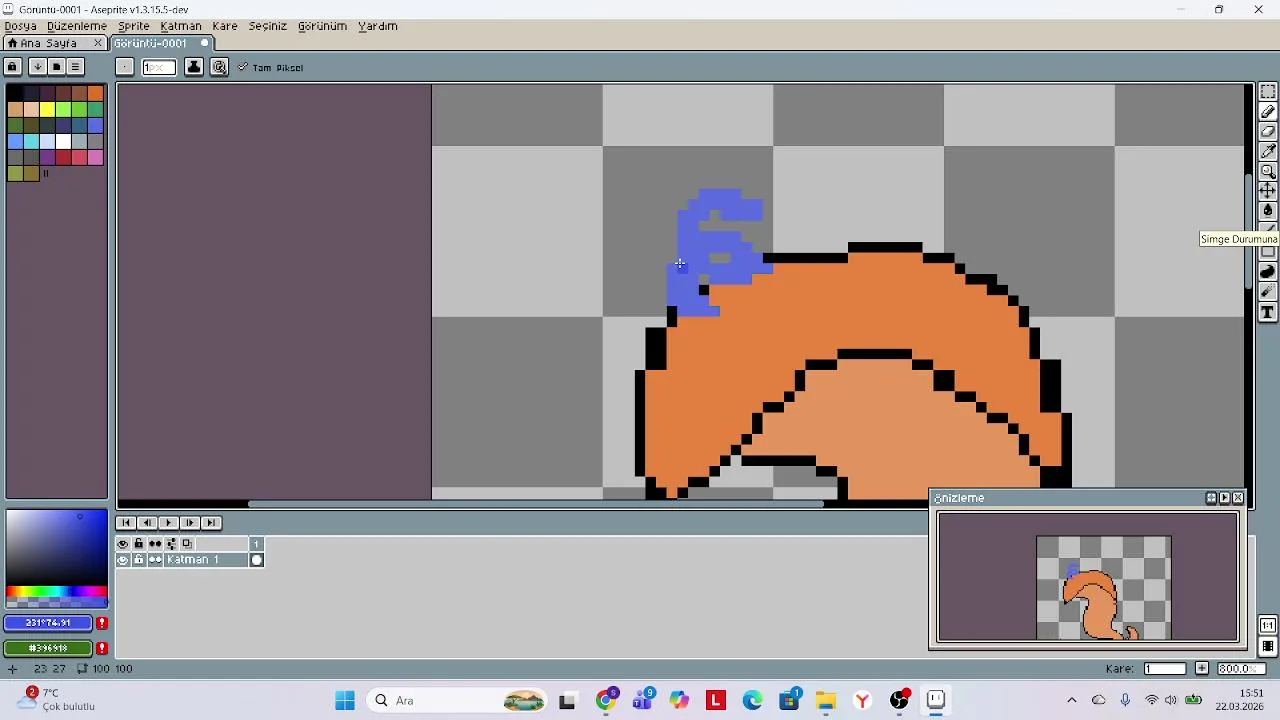Open Windows Start menu
This screenshot has width=1280, height=720.
point(345,700)
